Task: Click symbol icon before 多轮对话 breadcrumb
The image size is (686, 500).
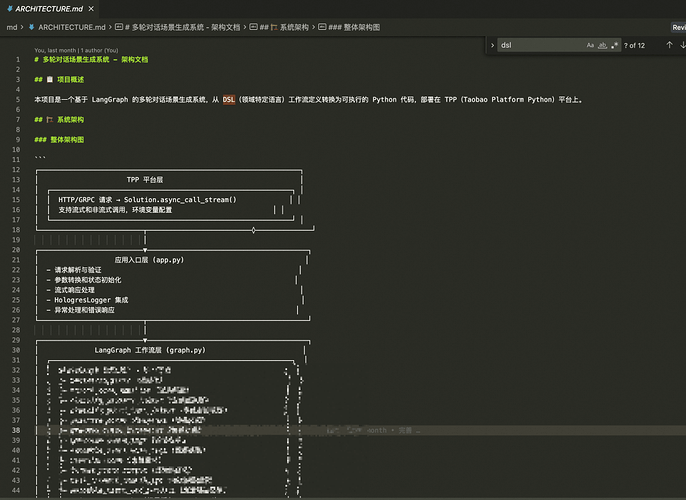Action: pyautogui.click(x=120, y=27)
